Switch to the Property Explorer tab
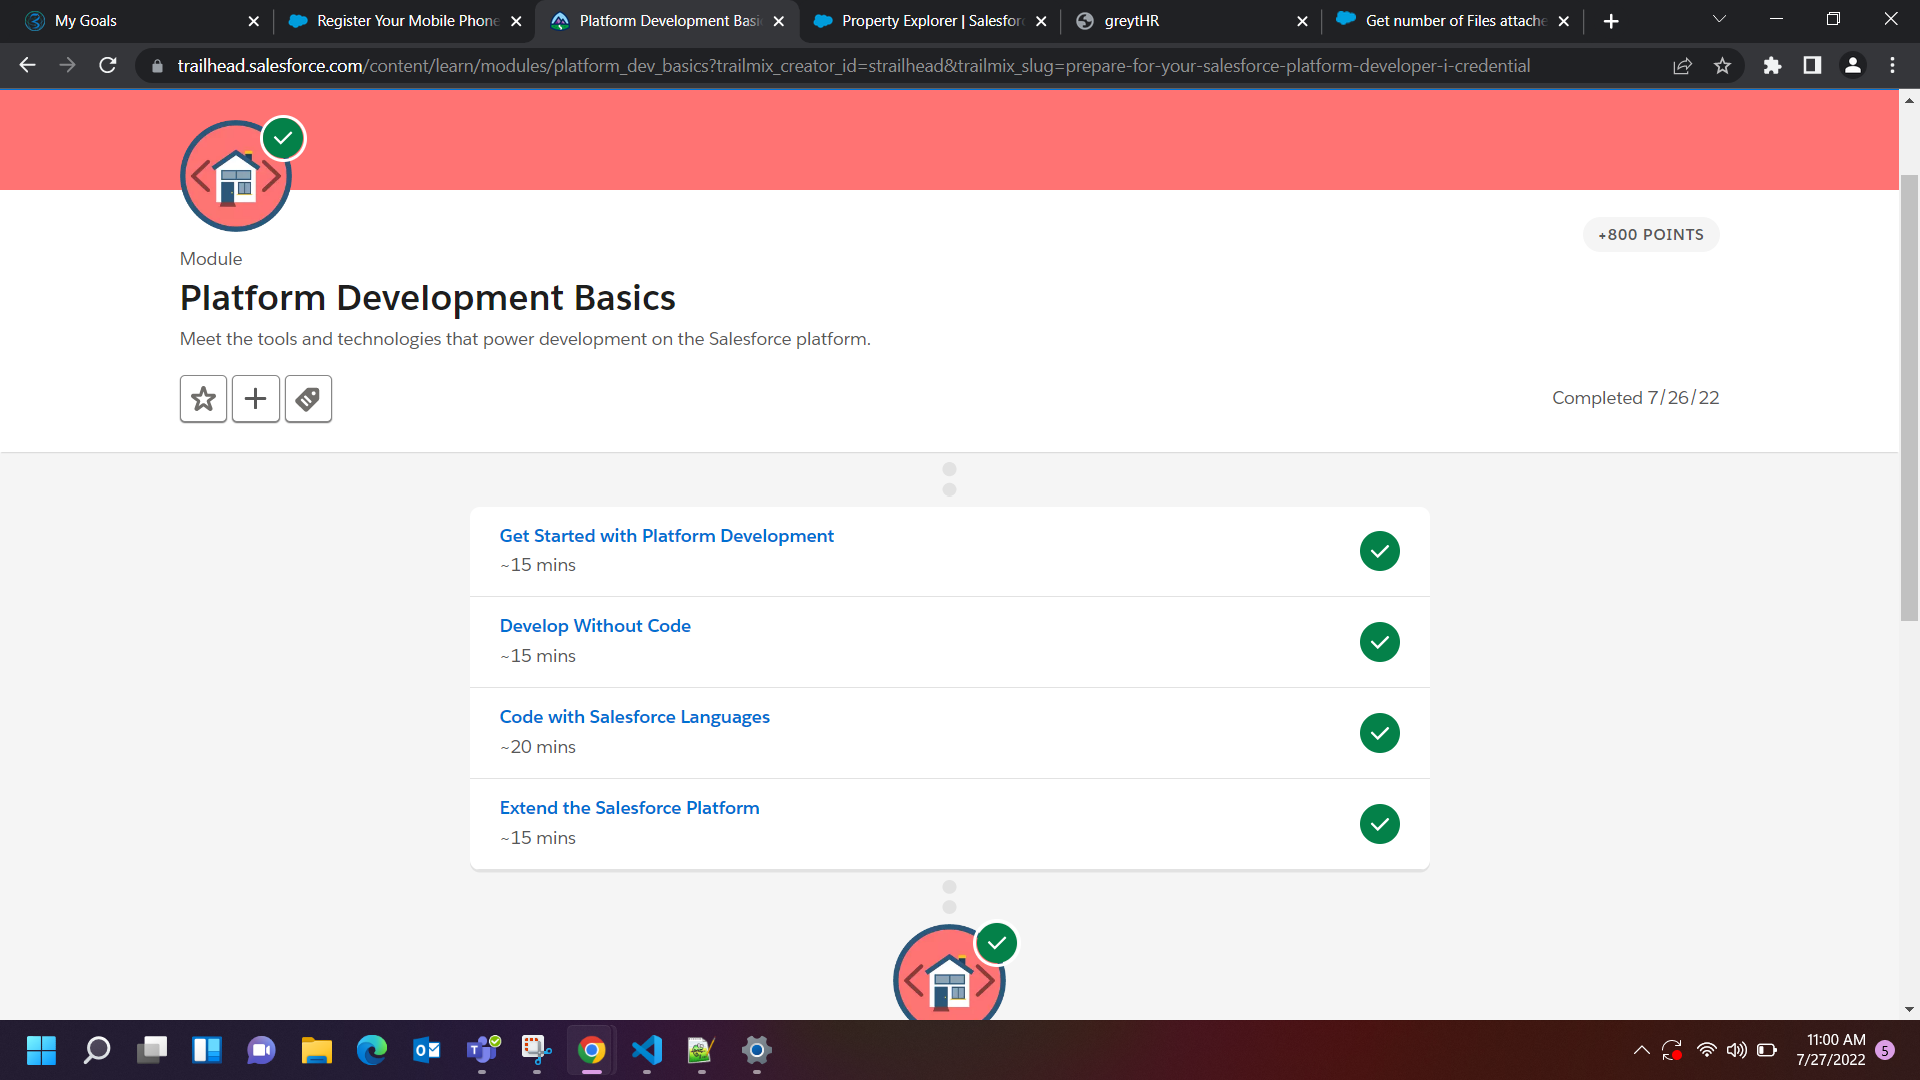The height and width of the screenshot is (1080, 1920). (x=931, y=21)
